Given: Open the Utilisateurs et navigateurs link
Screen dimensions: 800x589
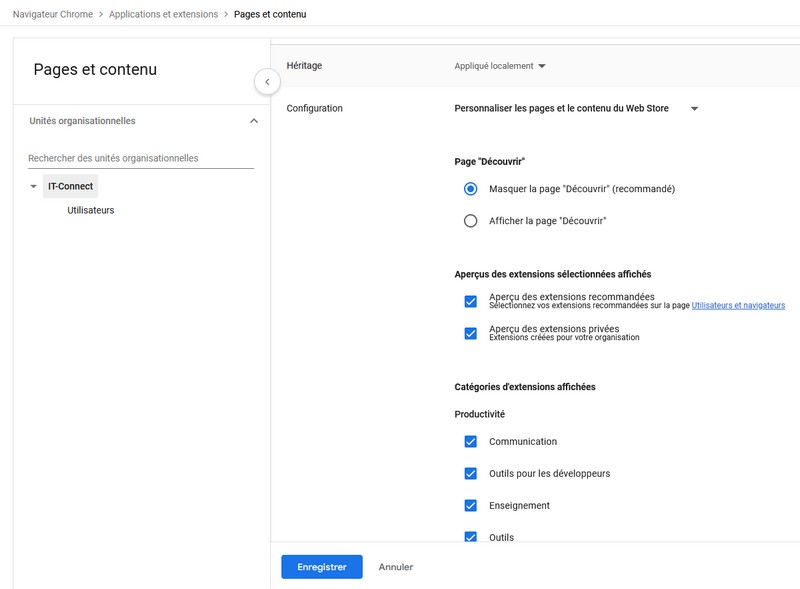Looking at the screenshot, I should [738, 306].
